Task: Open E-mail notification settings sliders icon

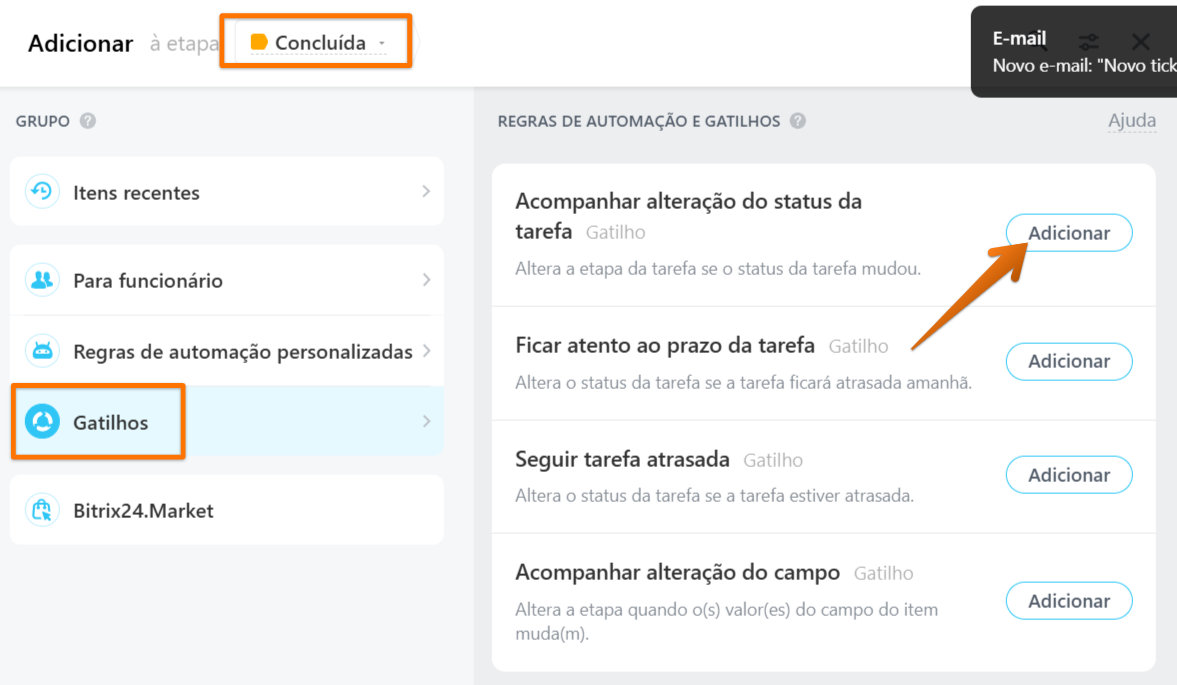Action: (1088, 41)
